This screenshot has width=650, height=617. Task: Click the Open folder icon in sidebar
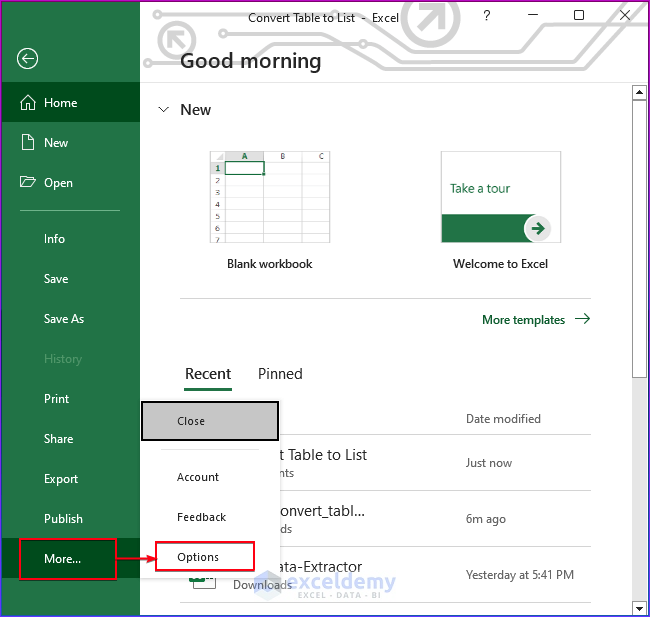coord(28,182)
